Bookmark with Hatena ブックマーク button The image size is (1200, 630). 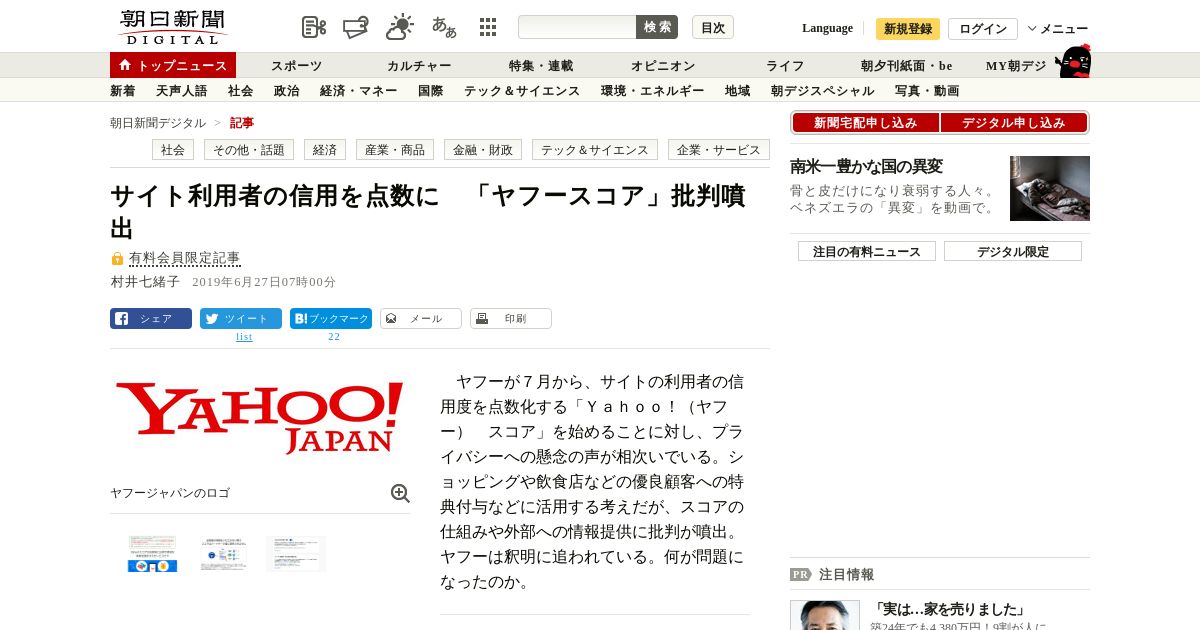[x=331, y=319]
